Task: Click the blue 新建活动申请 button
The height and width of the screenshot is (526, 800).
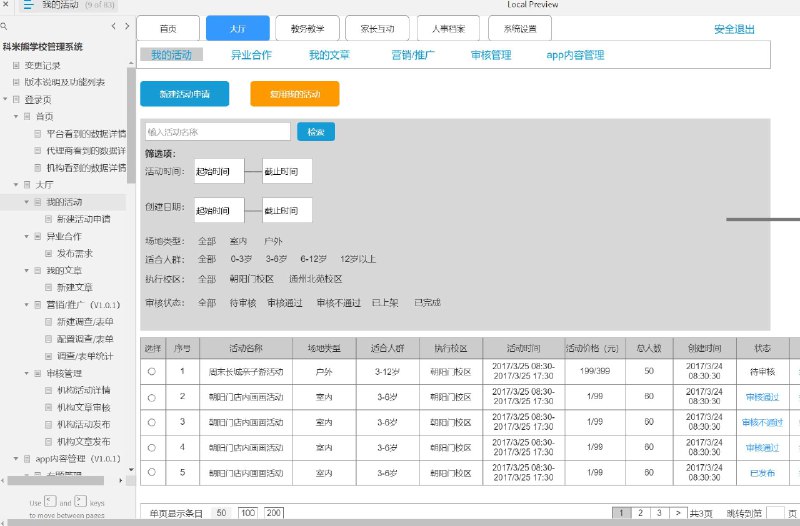Action: coord(185,94)
